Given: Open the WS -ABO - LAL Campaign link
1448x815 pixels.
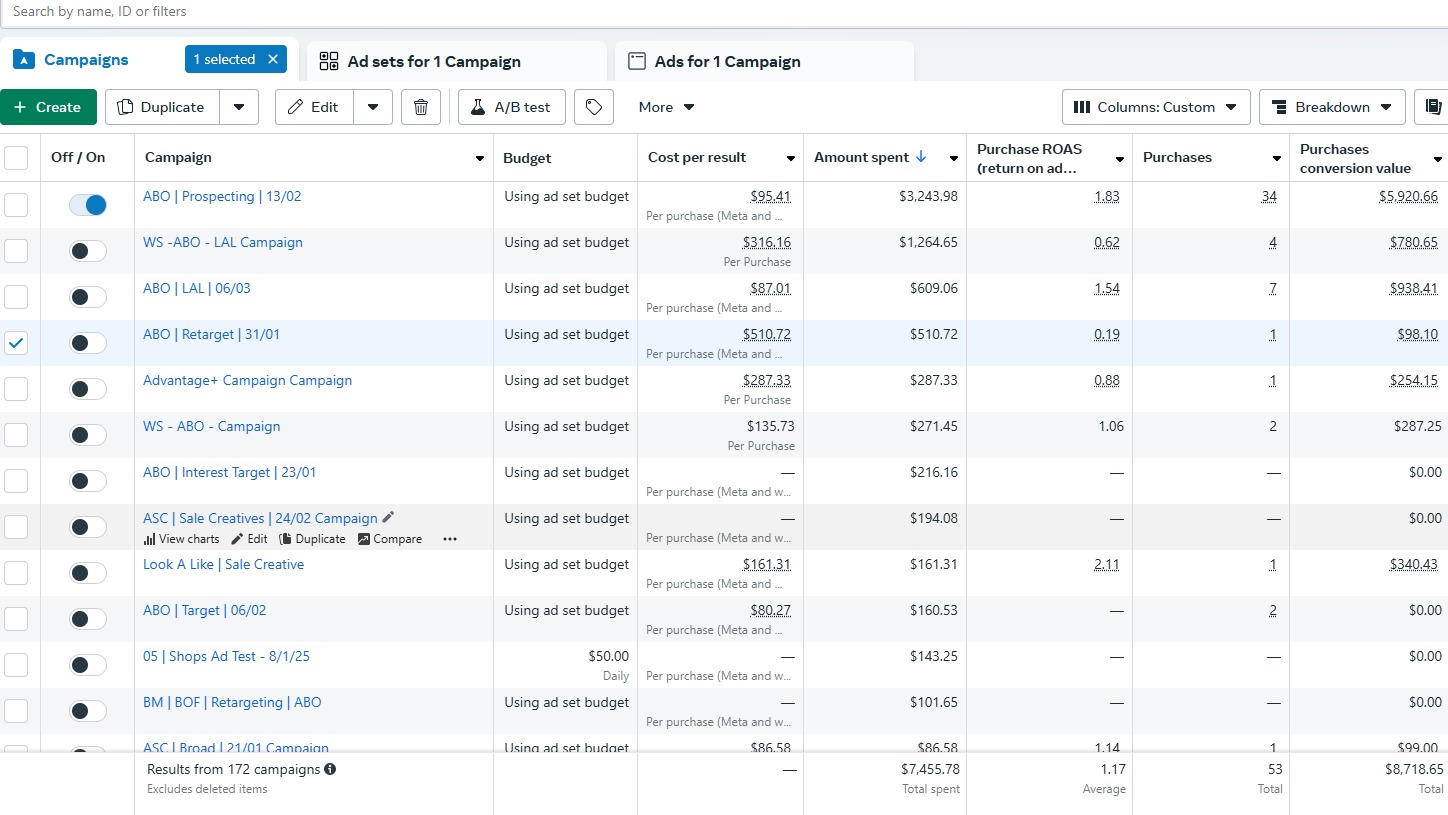Looking at the screenshot, I should 223,242.
